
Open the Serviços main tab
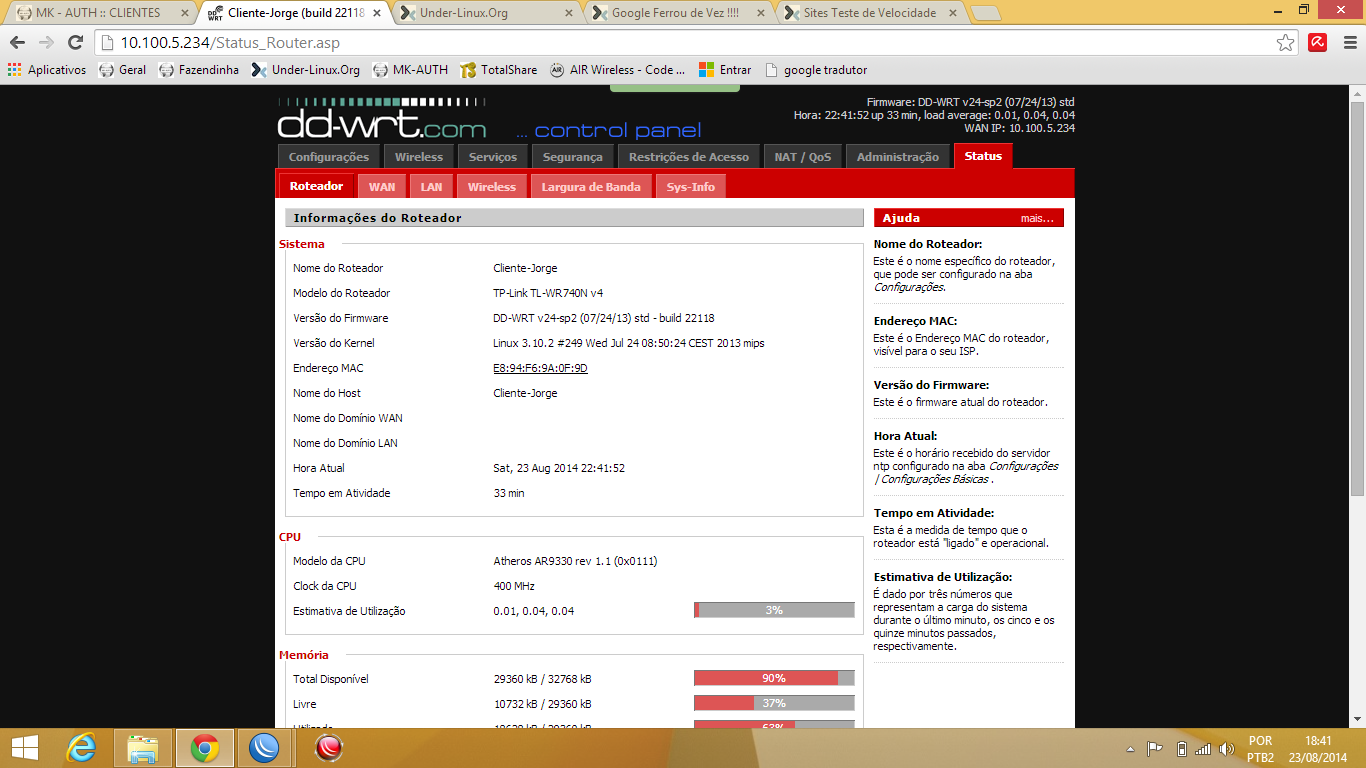tap(493, 157)
